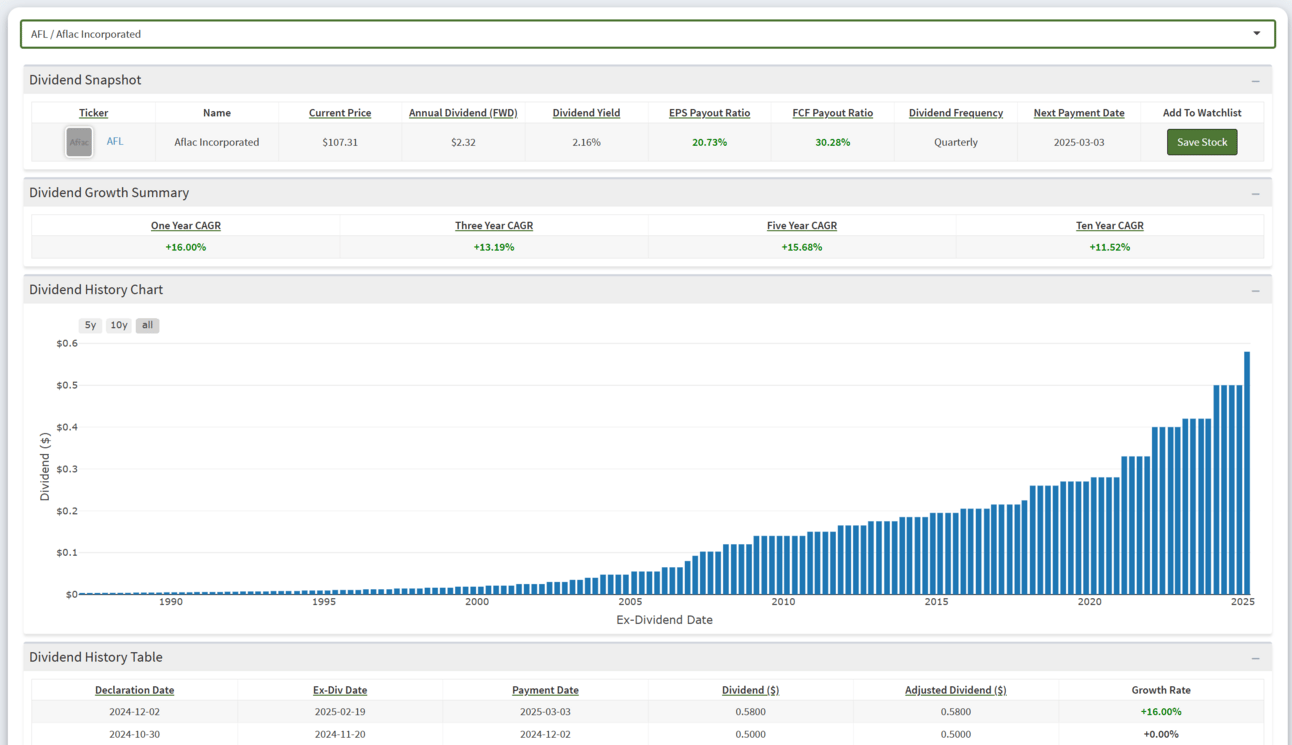Click the Dividend Yield column header

tap(586, 113)
